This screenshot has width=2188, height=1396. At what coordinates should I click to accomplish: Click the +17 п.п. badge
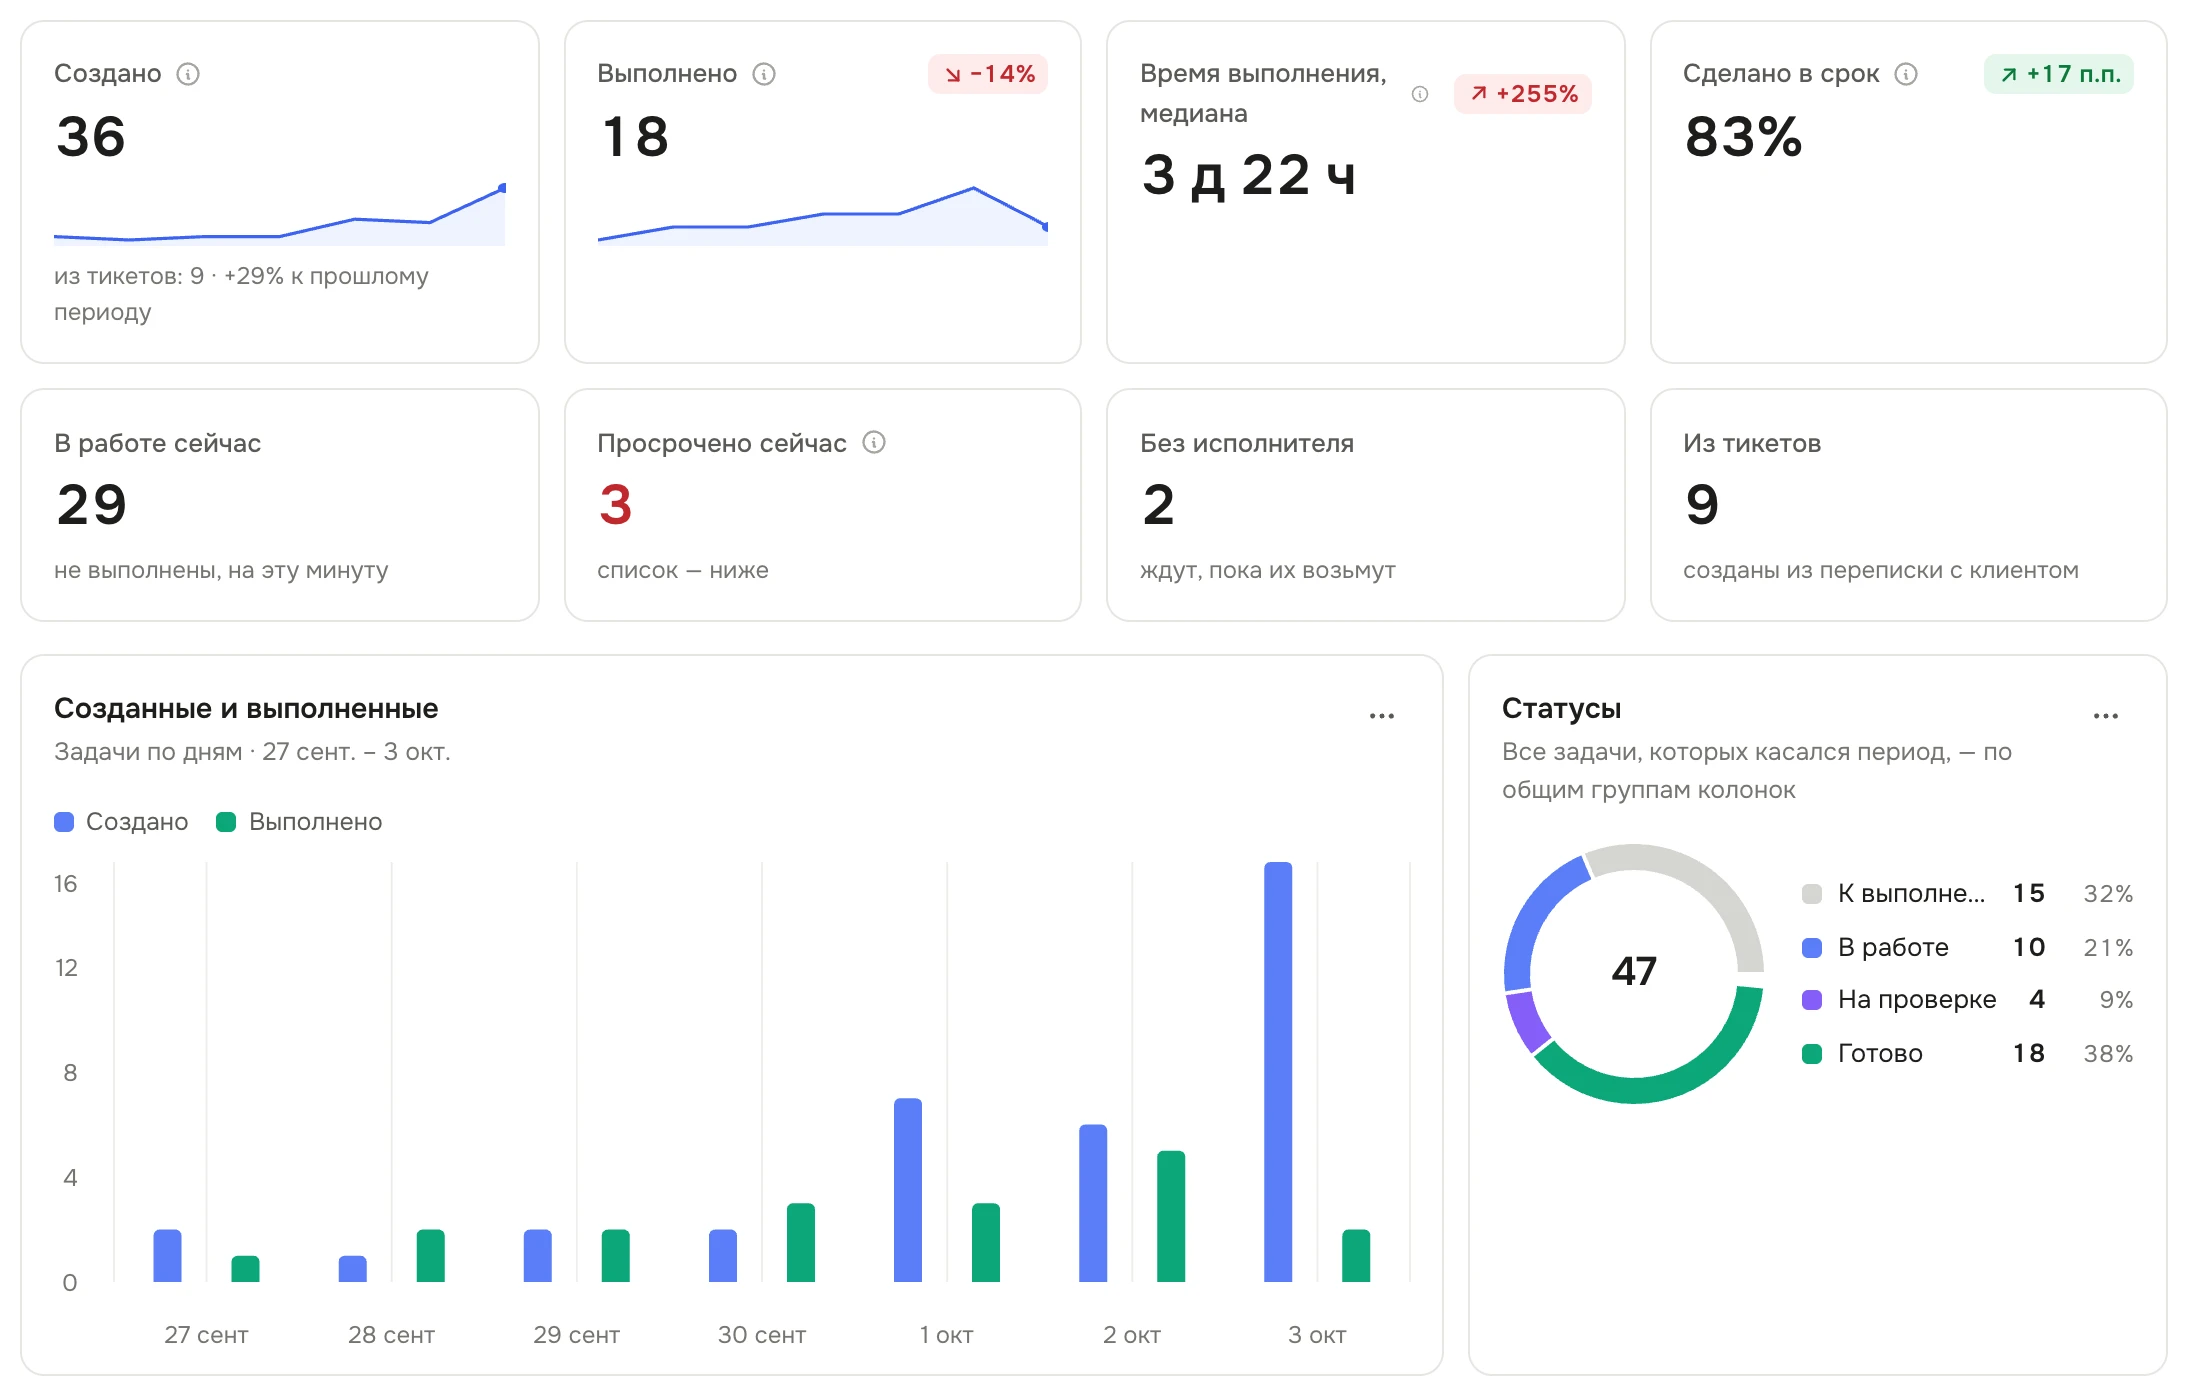(2059, 74)
